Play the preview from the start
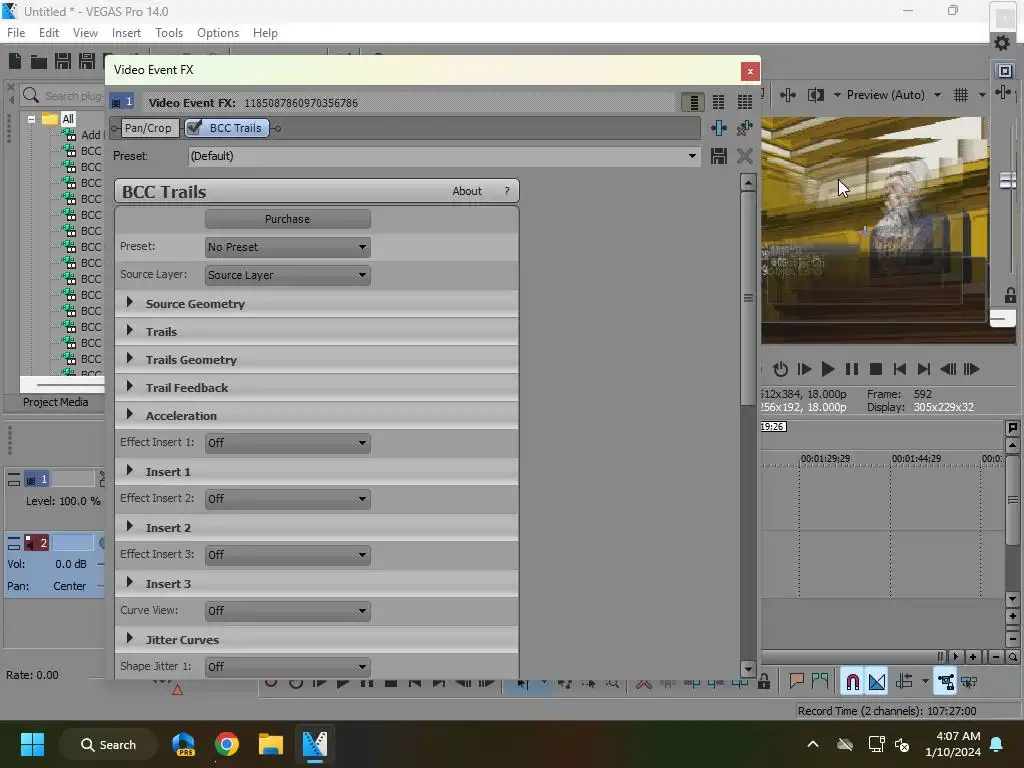Image resolution: width=1024 pixels, height=768 pixels. pos(804,370)
